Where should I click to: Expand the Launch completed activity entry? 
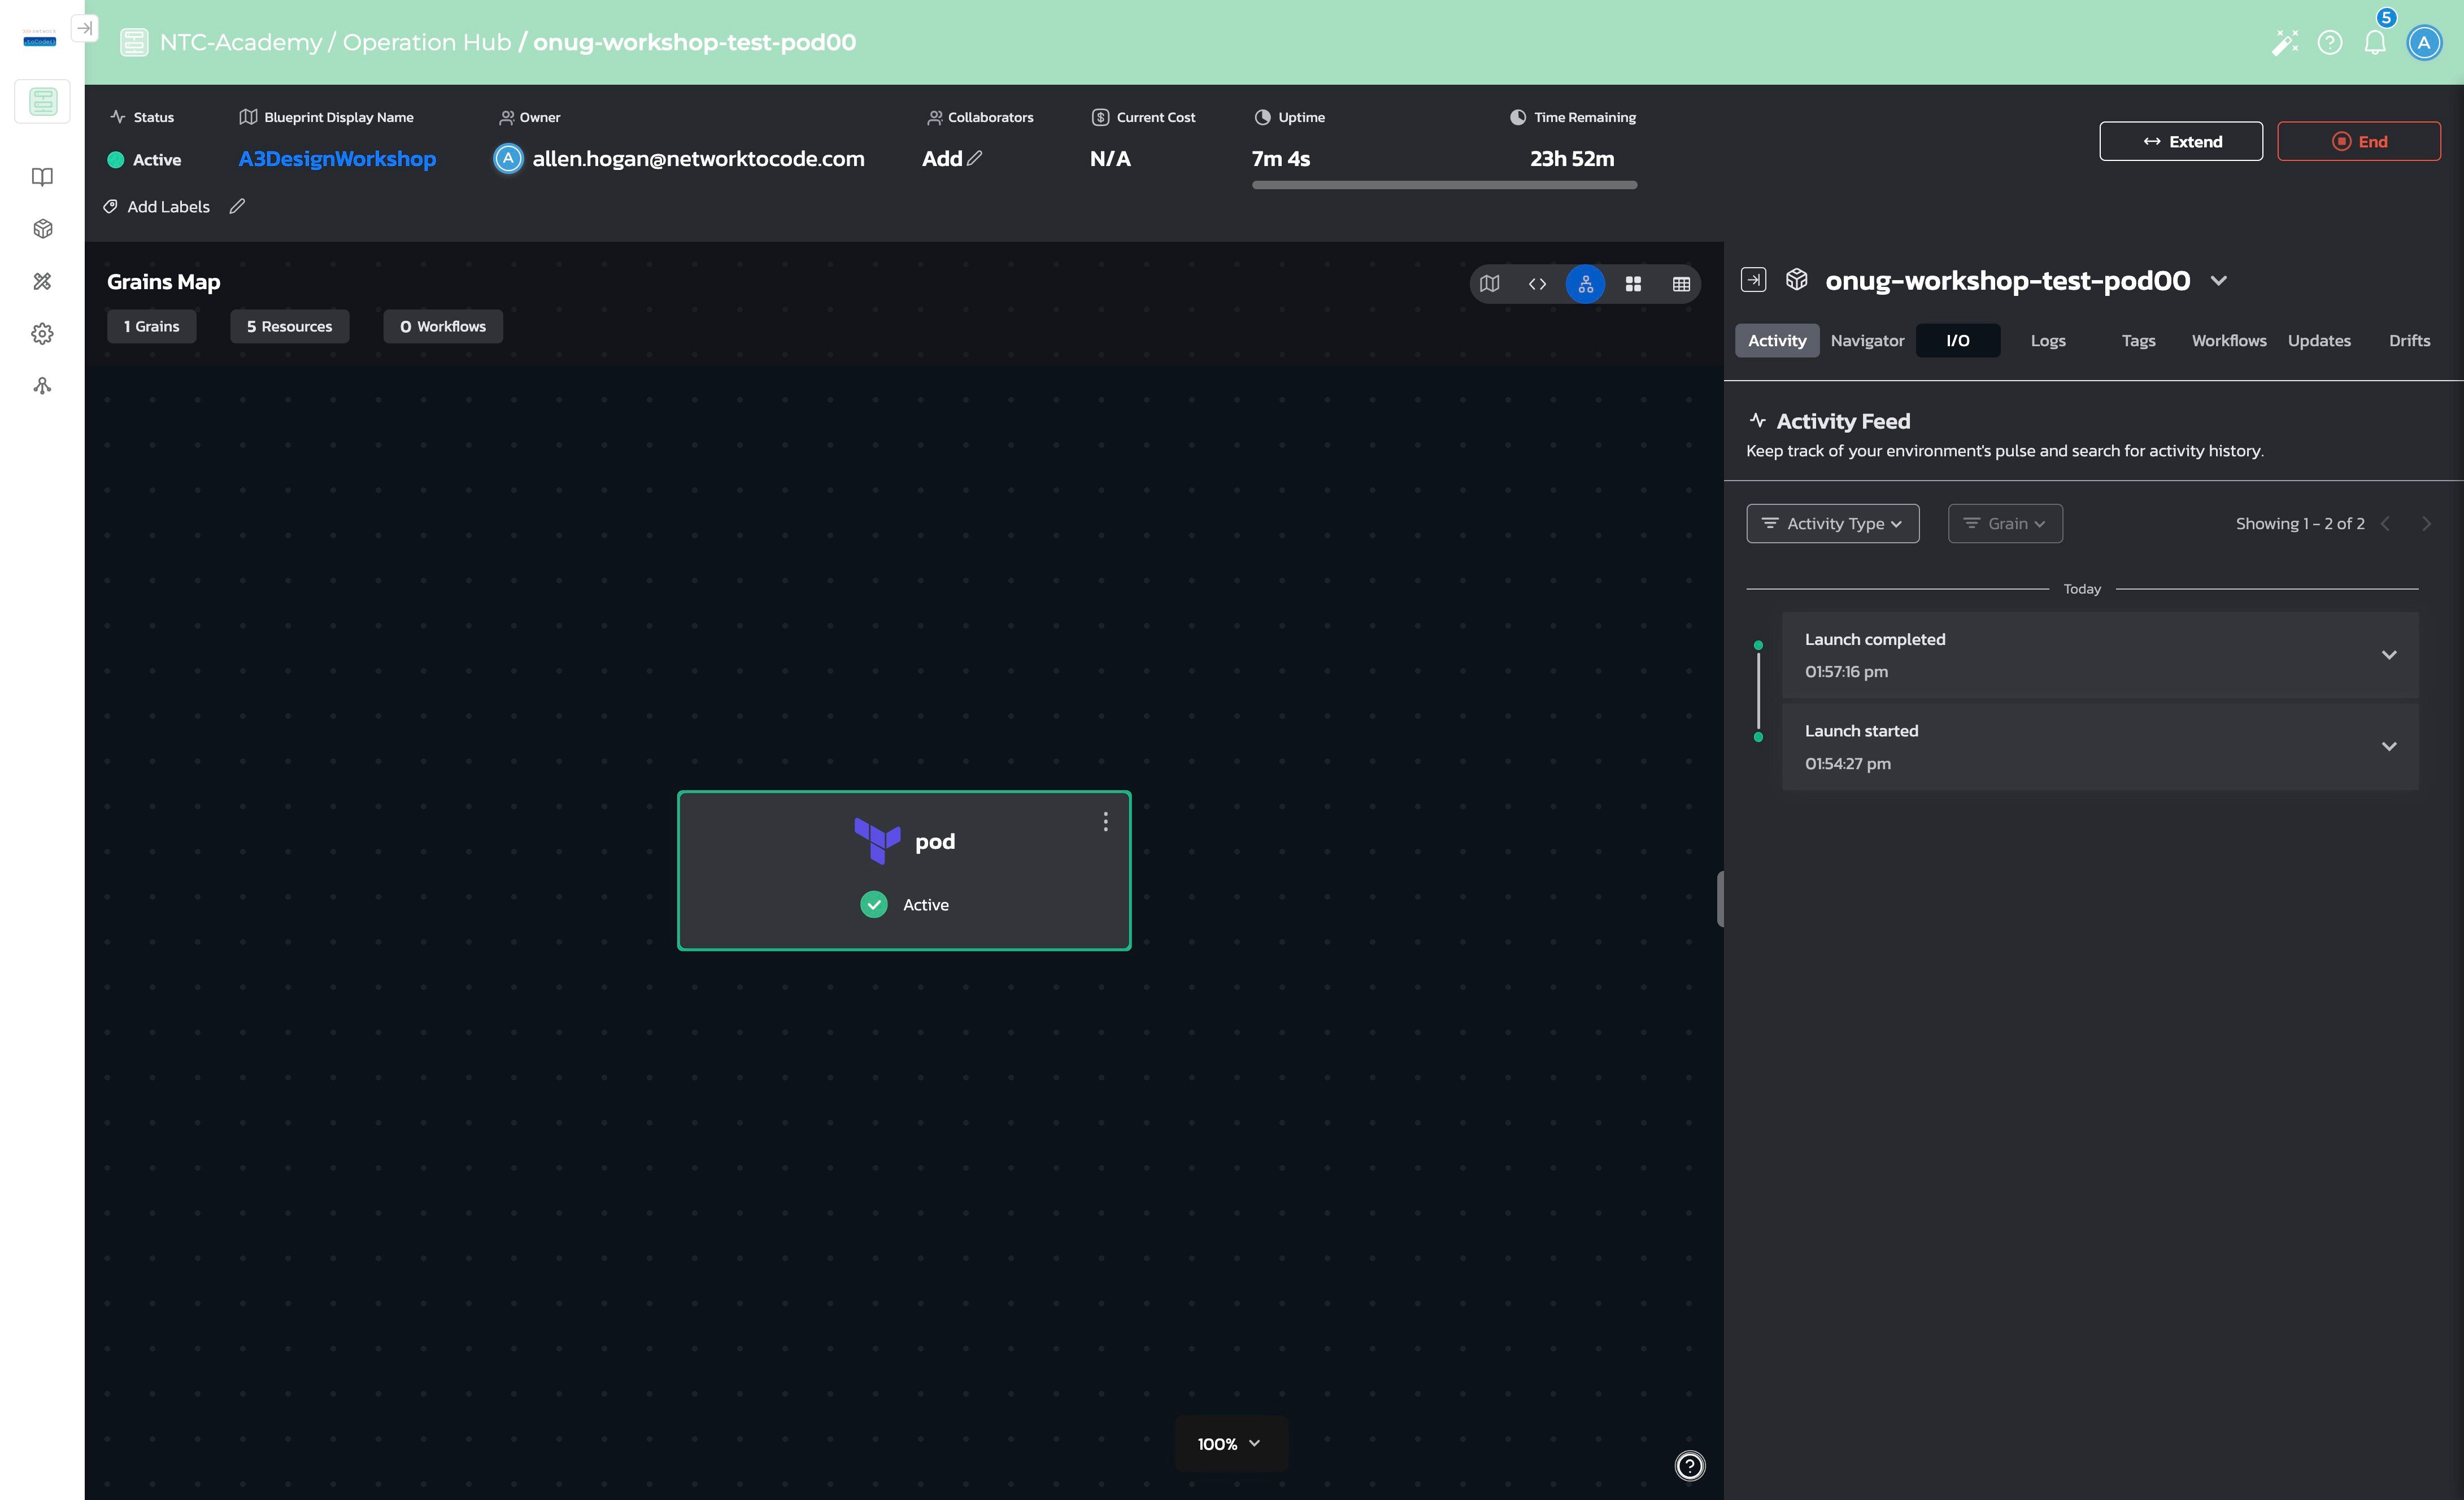(x=2388, y=655)
